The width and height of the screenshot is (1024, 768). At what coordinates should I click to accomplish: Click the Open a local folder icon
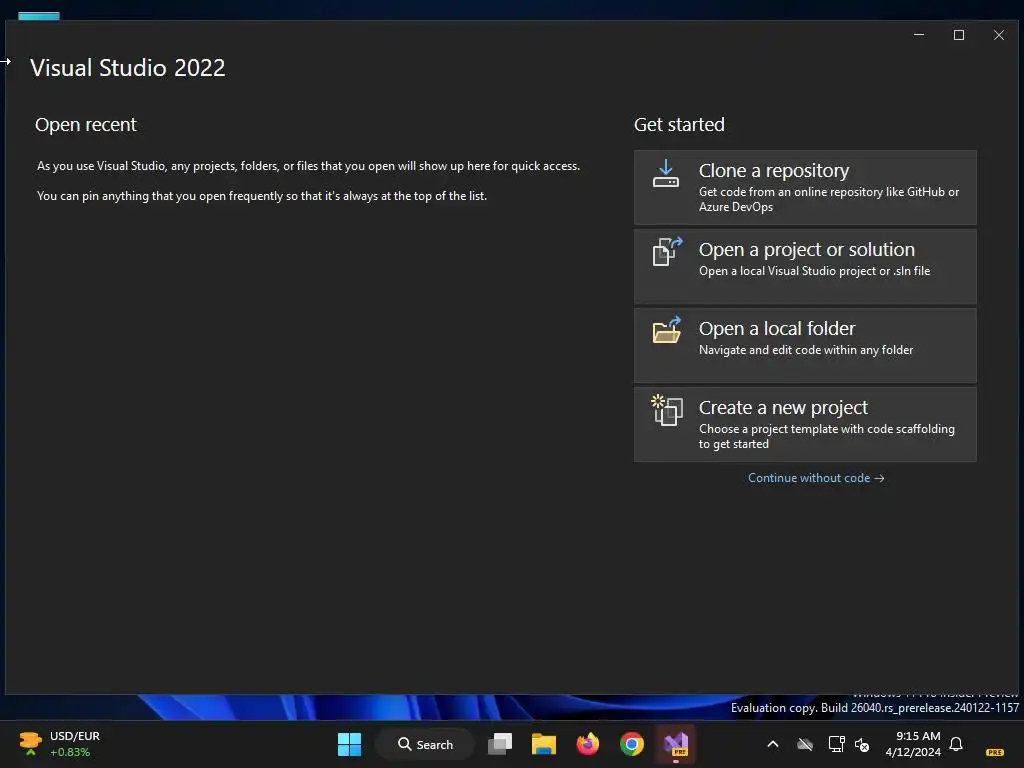click(667, 330)
